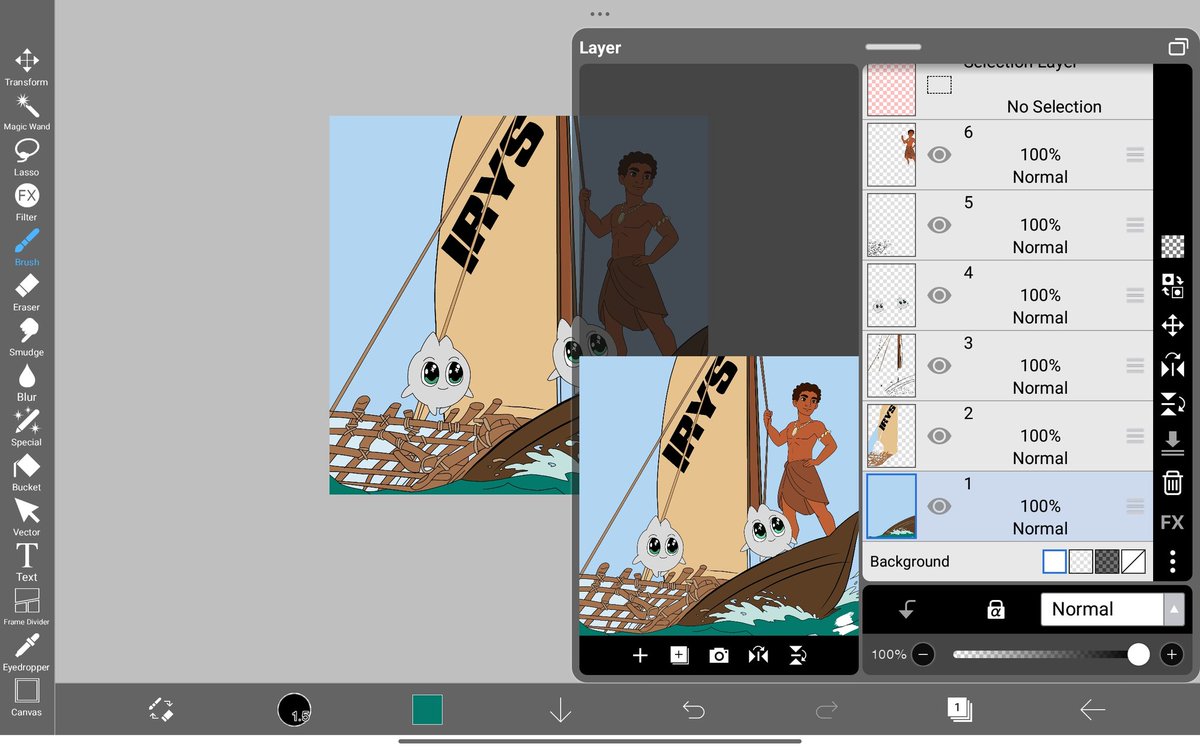The width and height of the screenshot is (1200, 750).
Task: Decrease layer opacity with minus
Action: [x=923, y=655]
